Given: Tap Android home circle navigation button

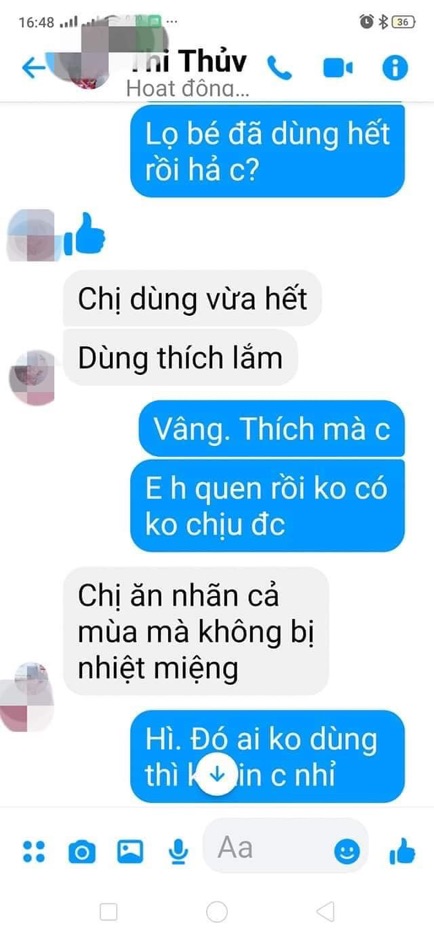Looking at the screenshot, I should [217, 912].
